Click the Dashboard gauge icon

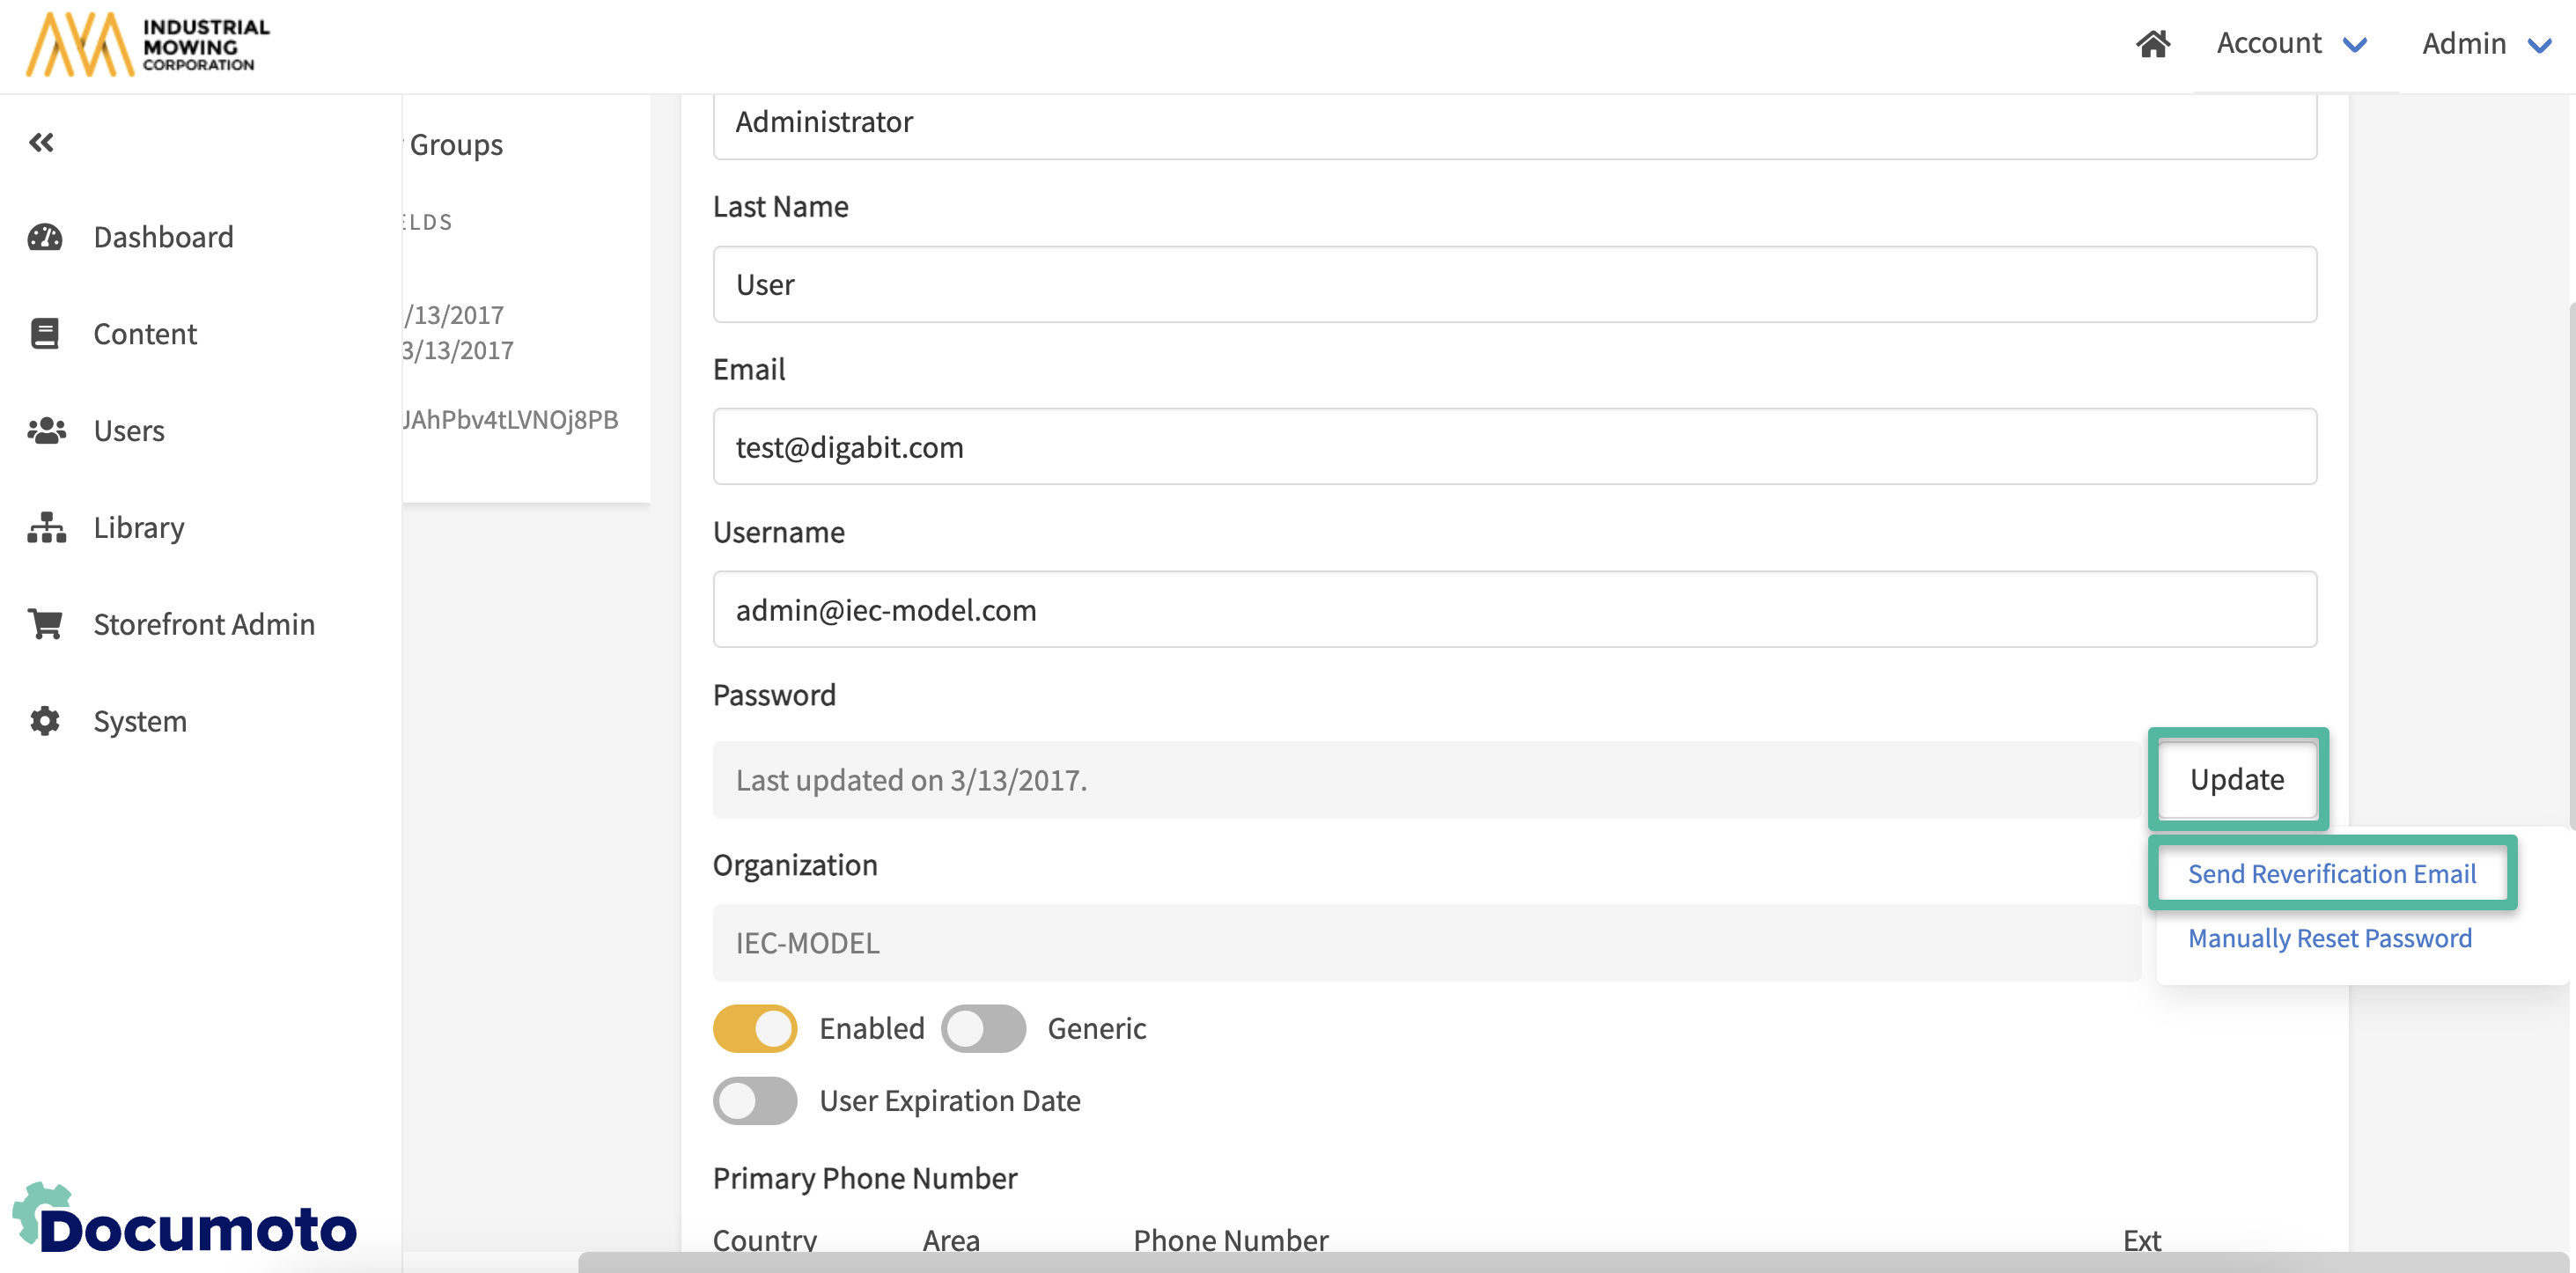pos(45,237)
